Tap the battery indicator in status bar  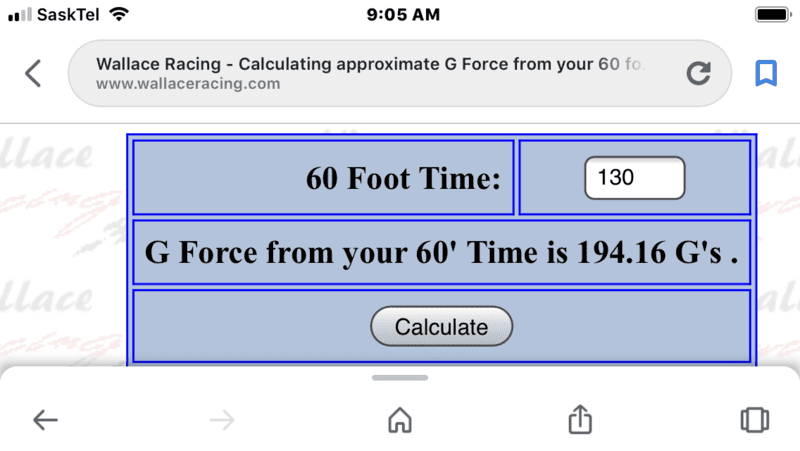773,14
